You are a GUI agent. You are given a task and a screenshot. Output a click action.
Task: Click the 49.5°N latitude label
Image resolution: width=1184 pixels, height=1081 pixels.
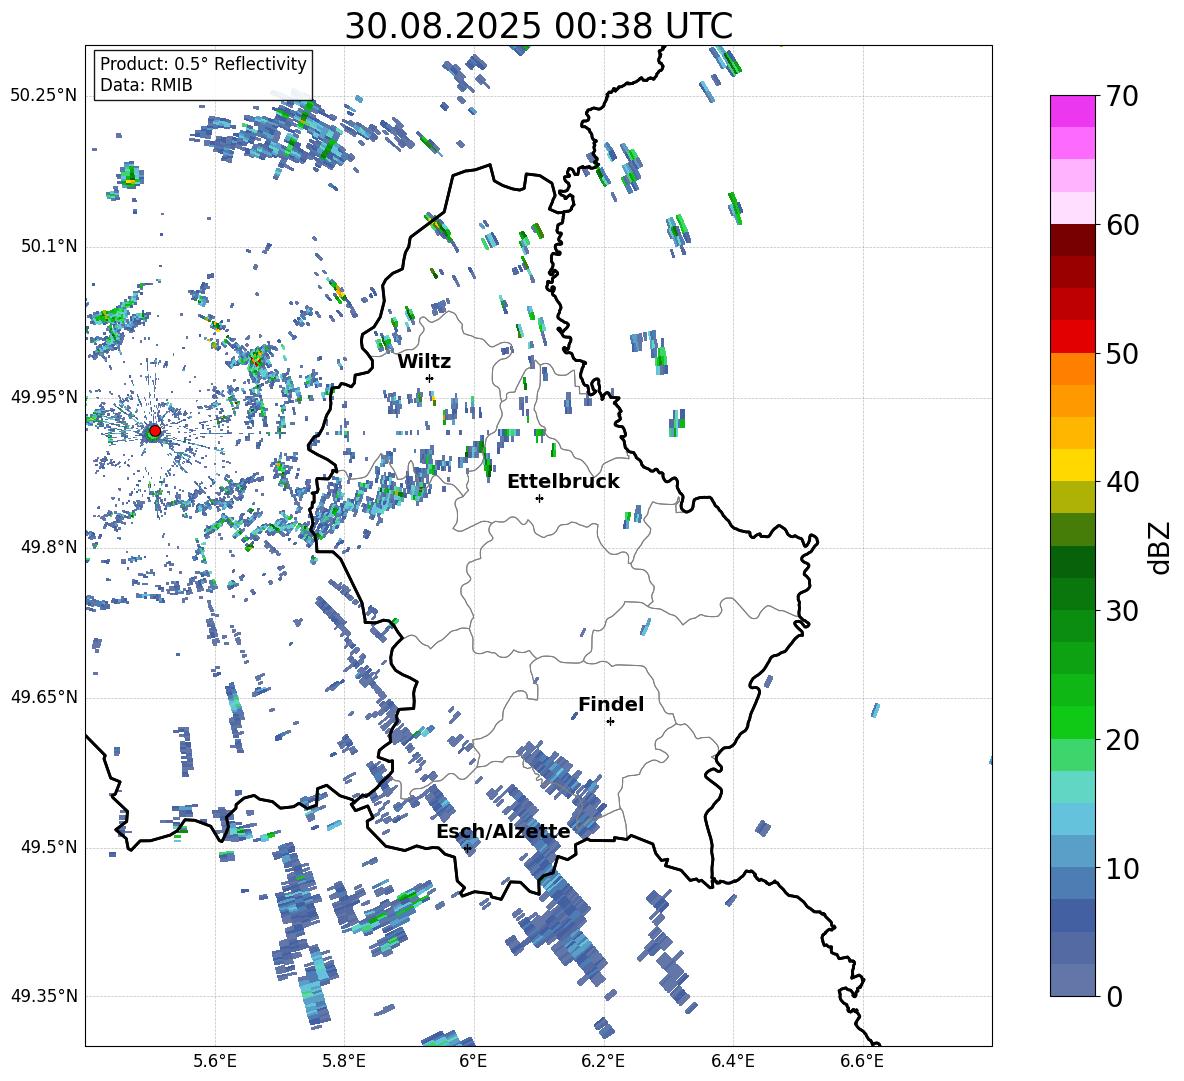(49, 847)
